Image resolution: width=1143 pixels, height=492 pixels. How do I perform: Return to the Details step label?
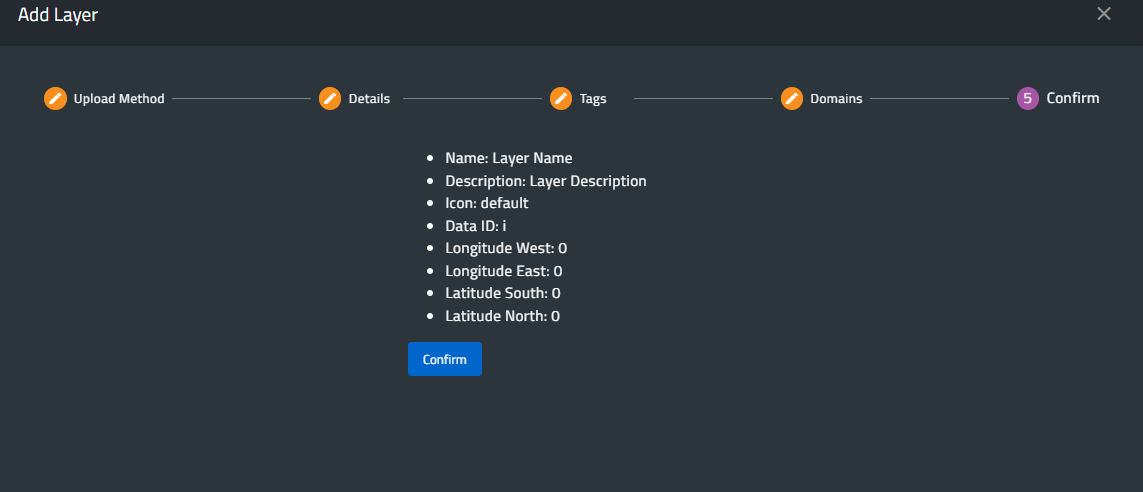click(369, 99)
